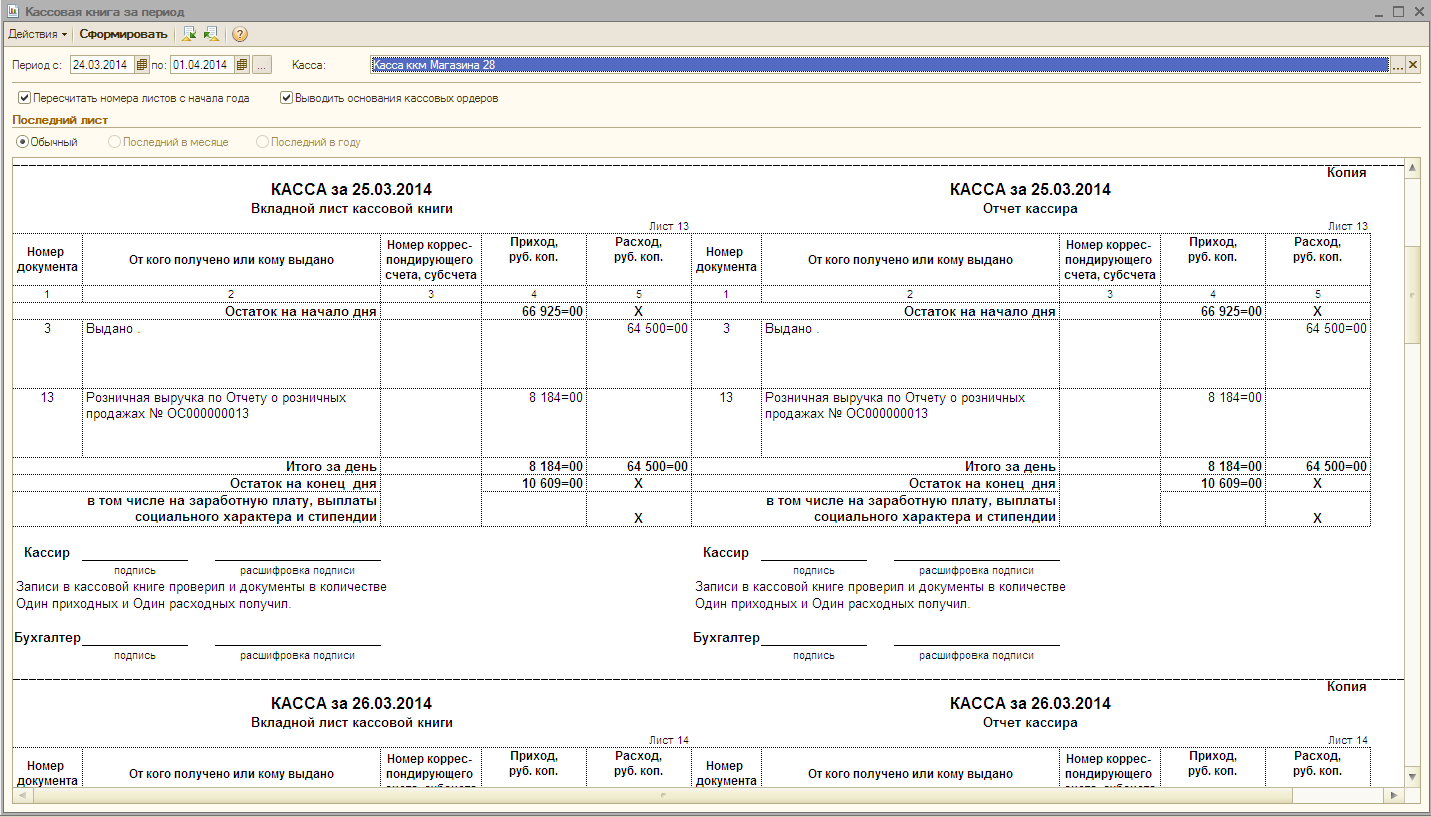
Task: Click right table document number 13 cell
Action: 726,422
